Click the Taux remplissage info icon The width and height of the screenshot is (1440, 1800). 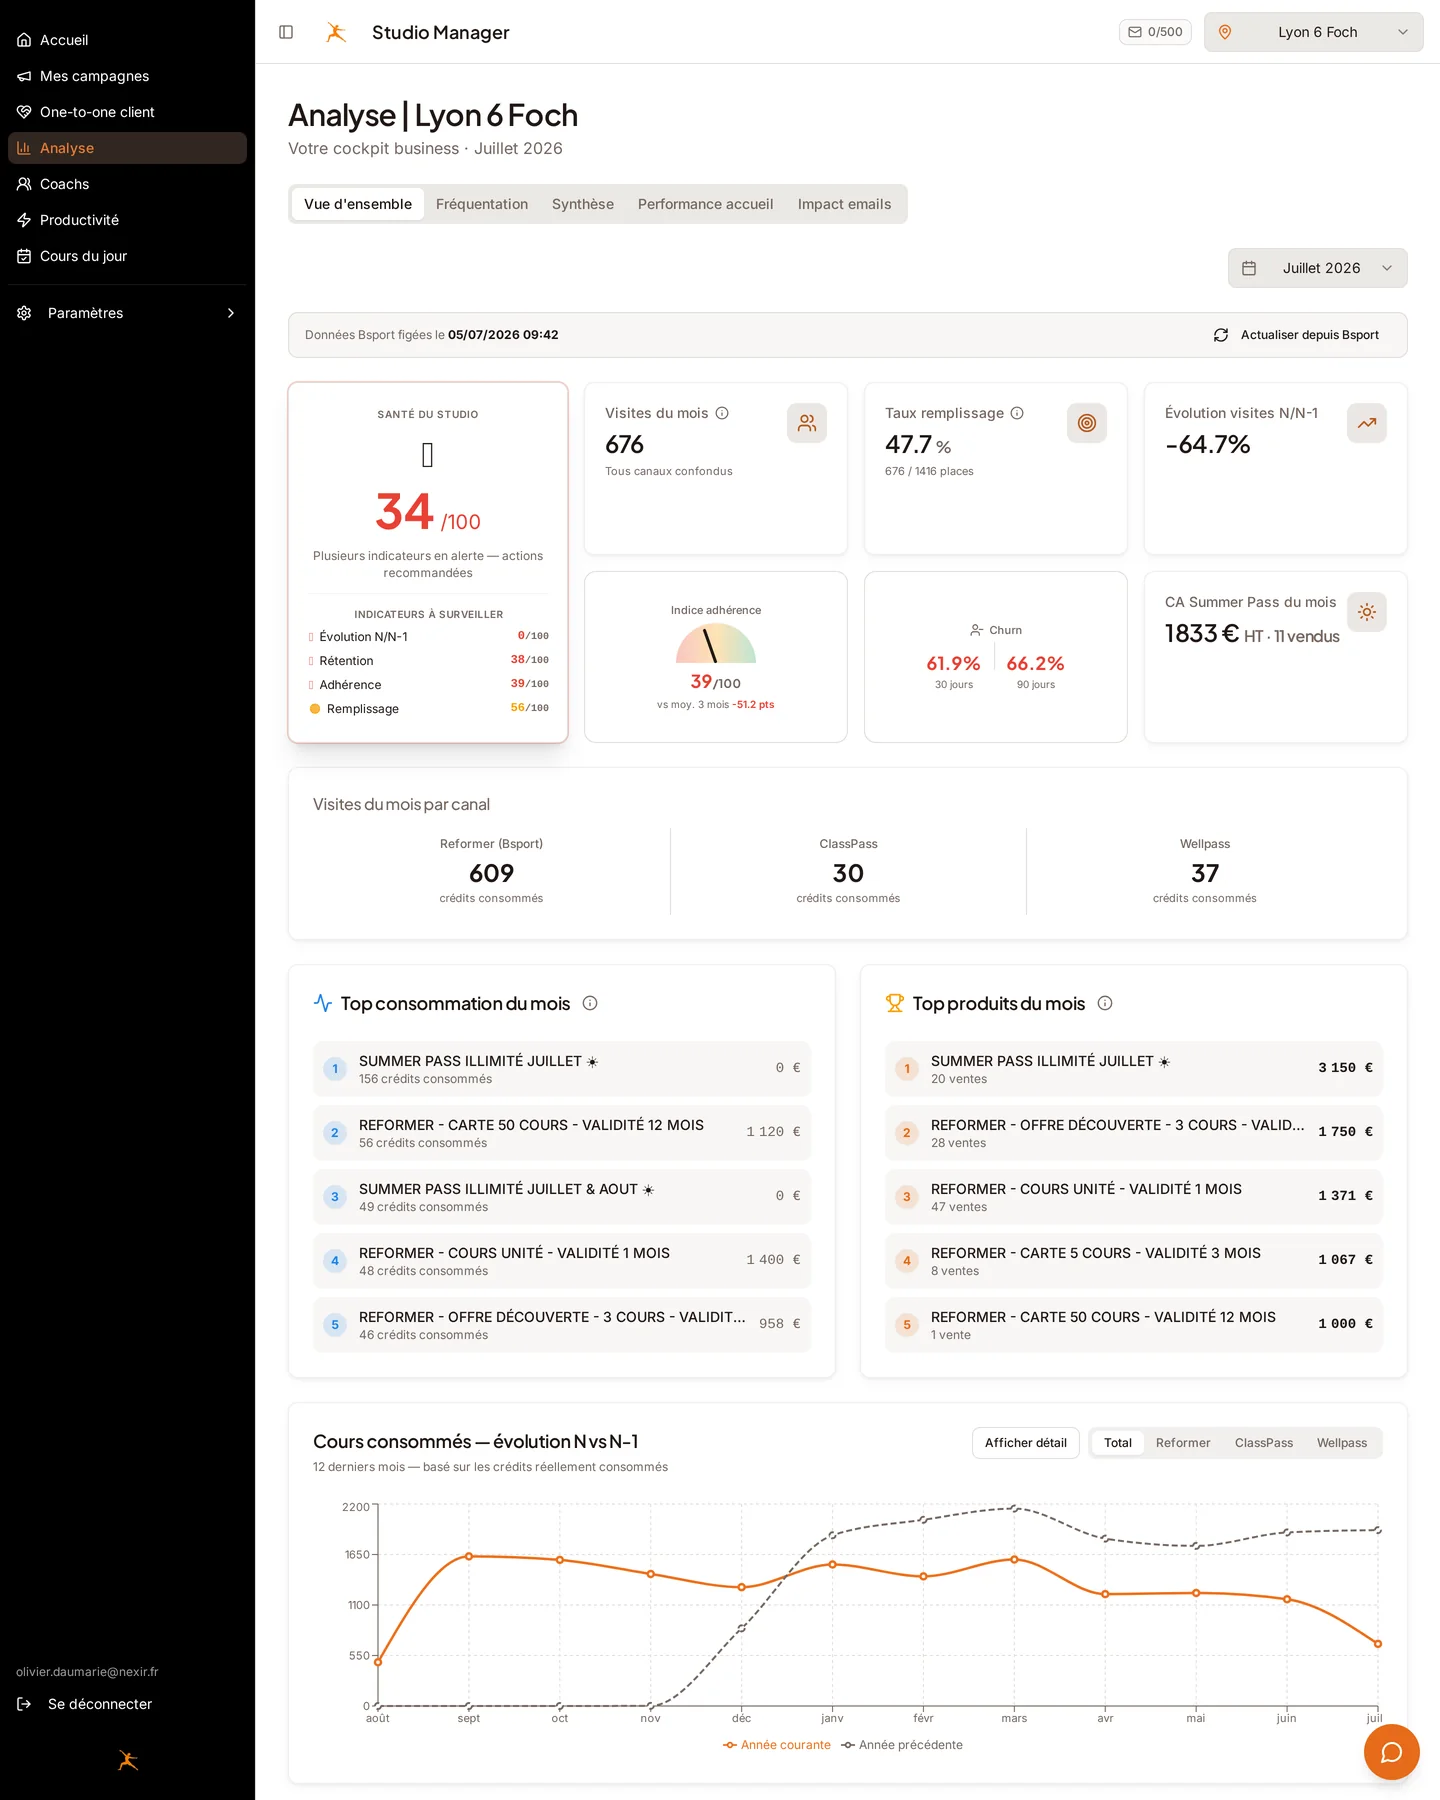tap(1017, 413)
